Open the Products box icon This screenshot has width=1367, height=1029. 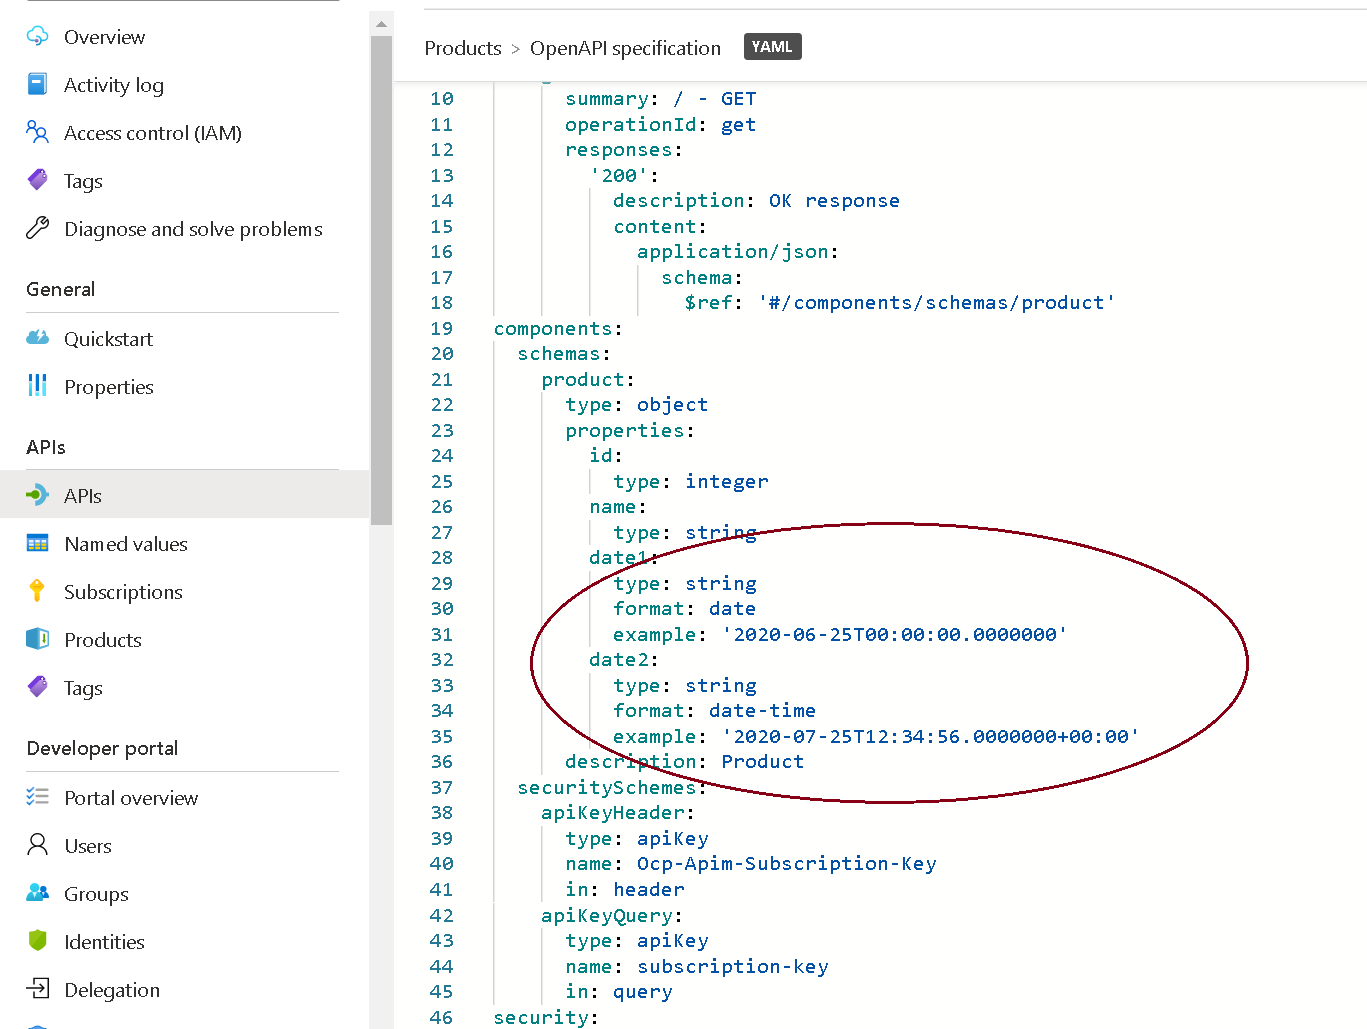(x=35, y=640)
